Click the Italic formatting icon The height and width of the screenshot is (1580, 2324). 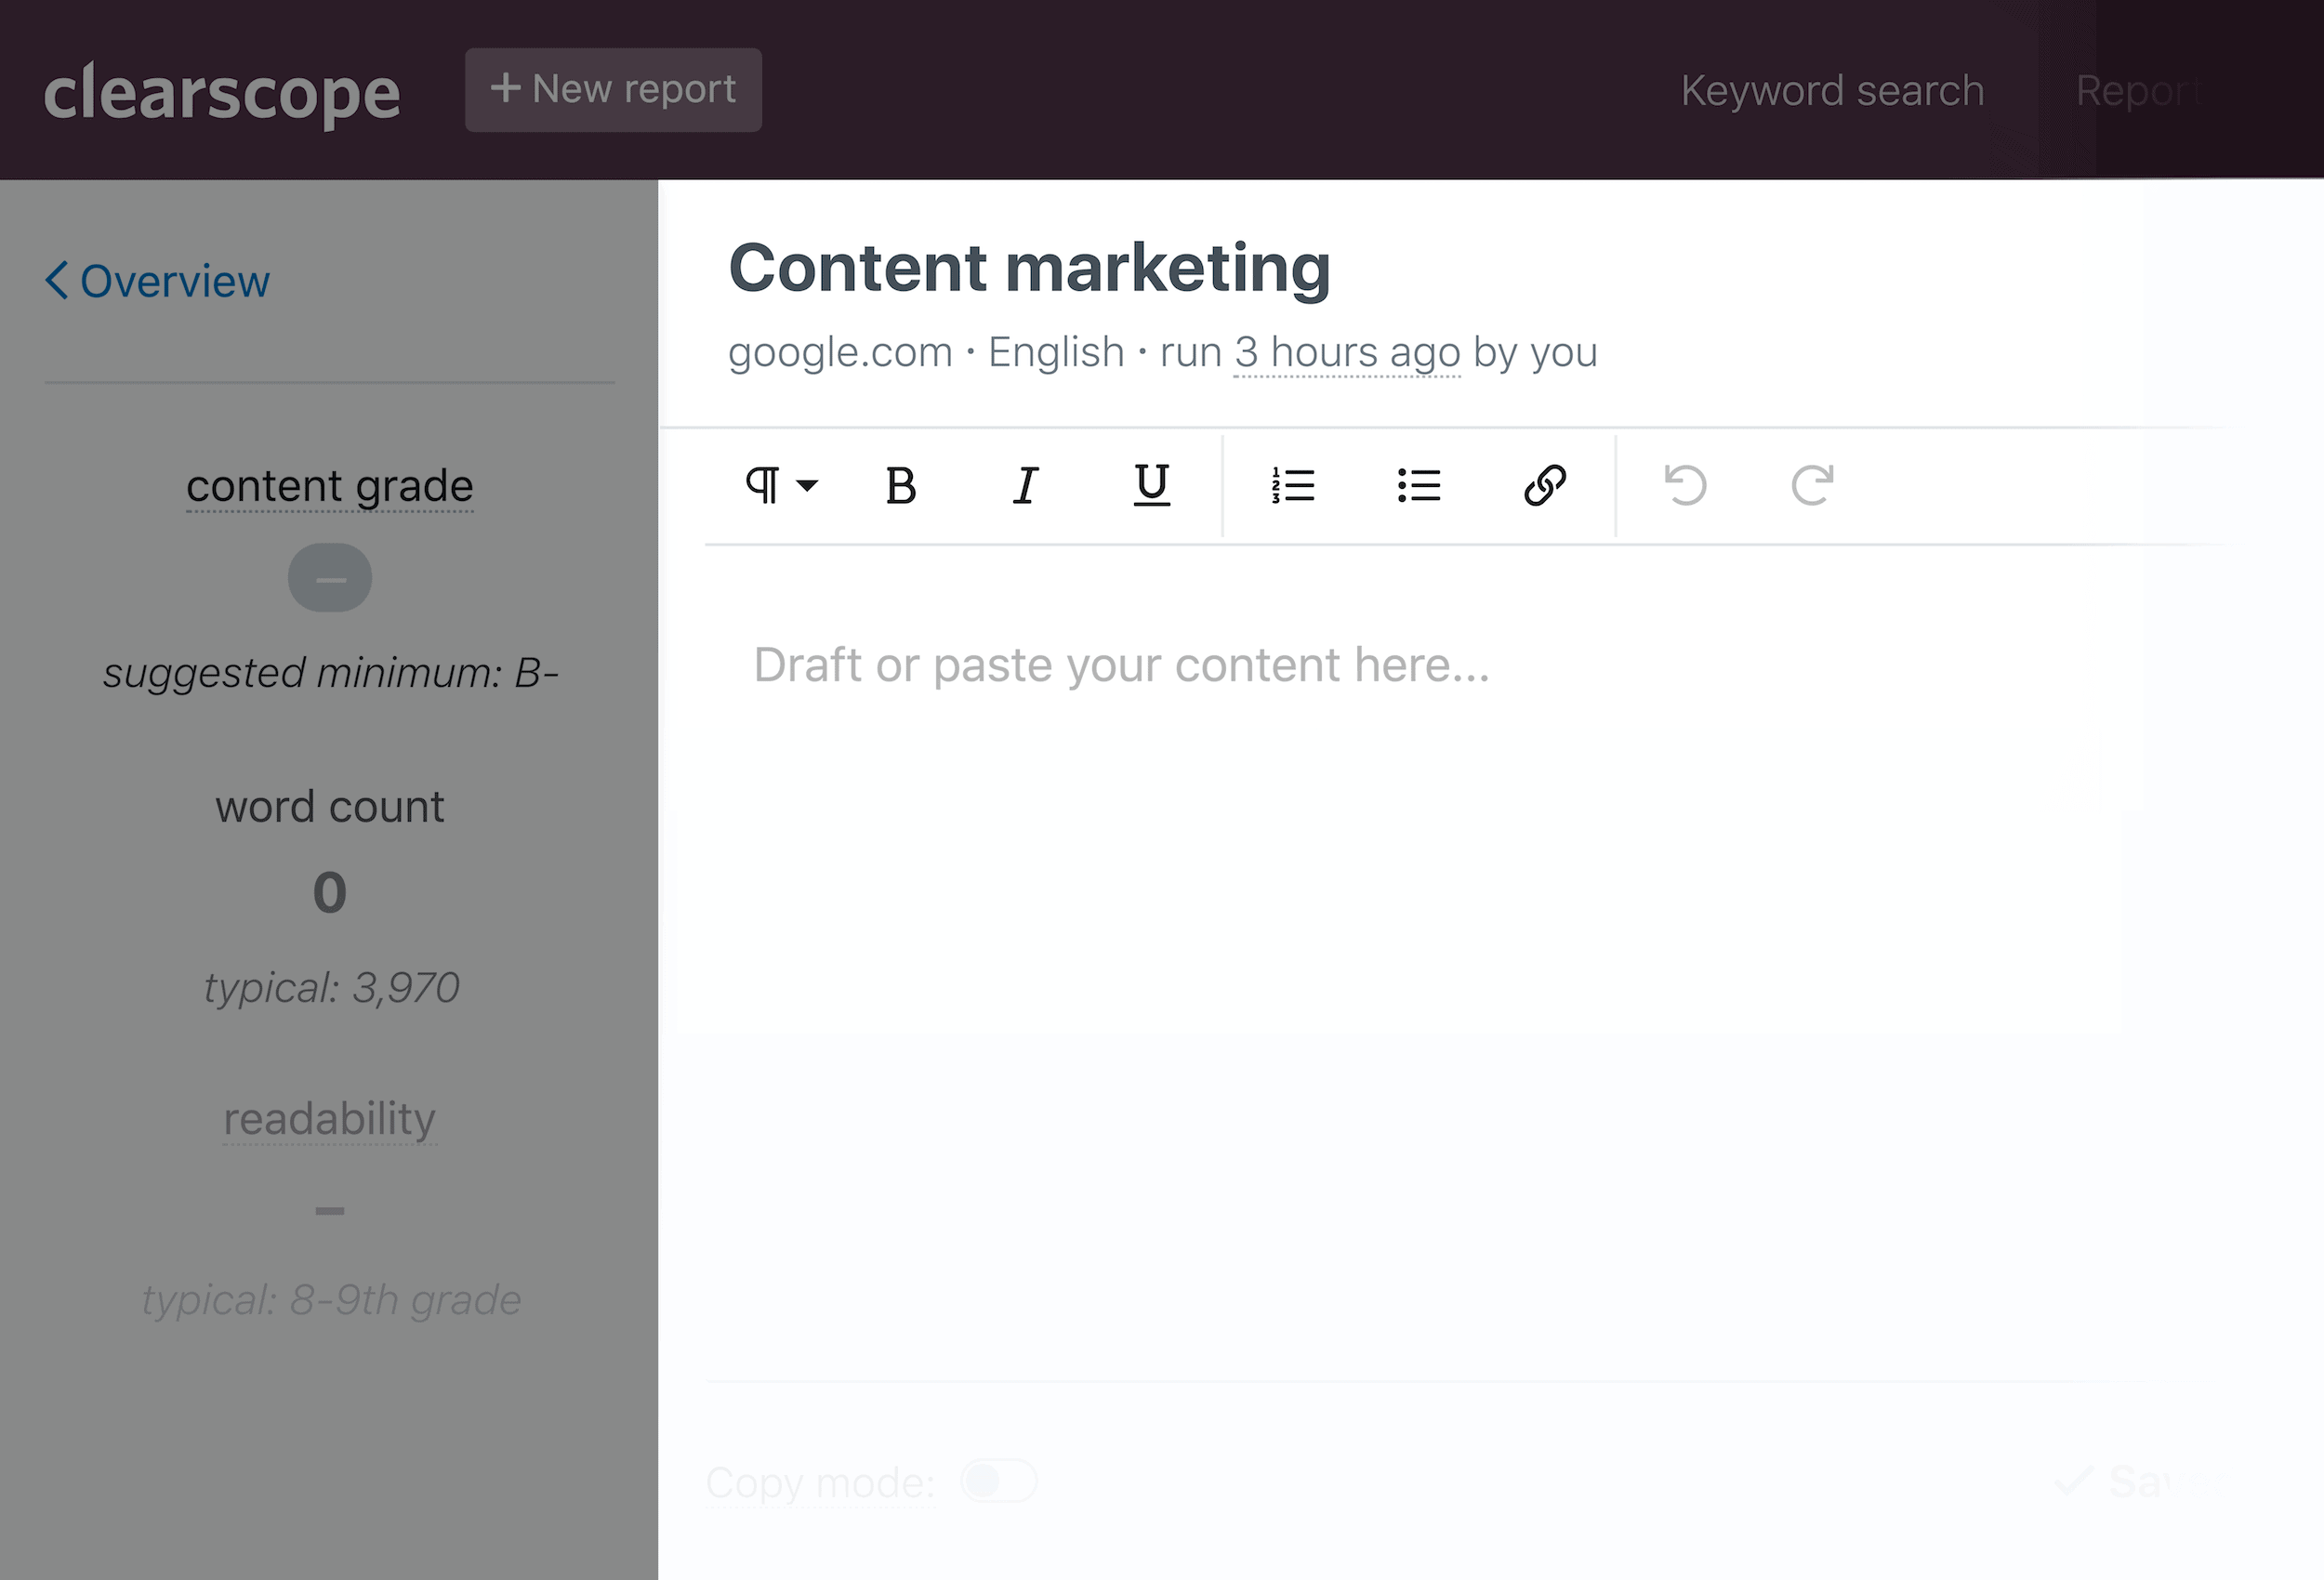[x=1026, y=485]
